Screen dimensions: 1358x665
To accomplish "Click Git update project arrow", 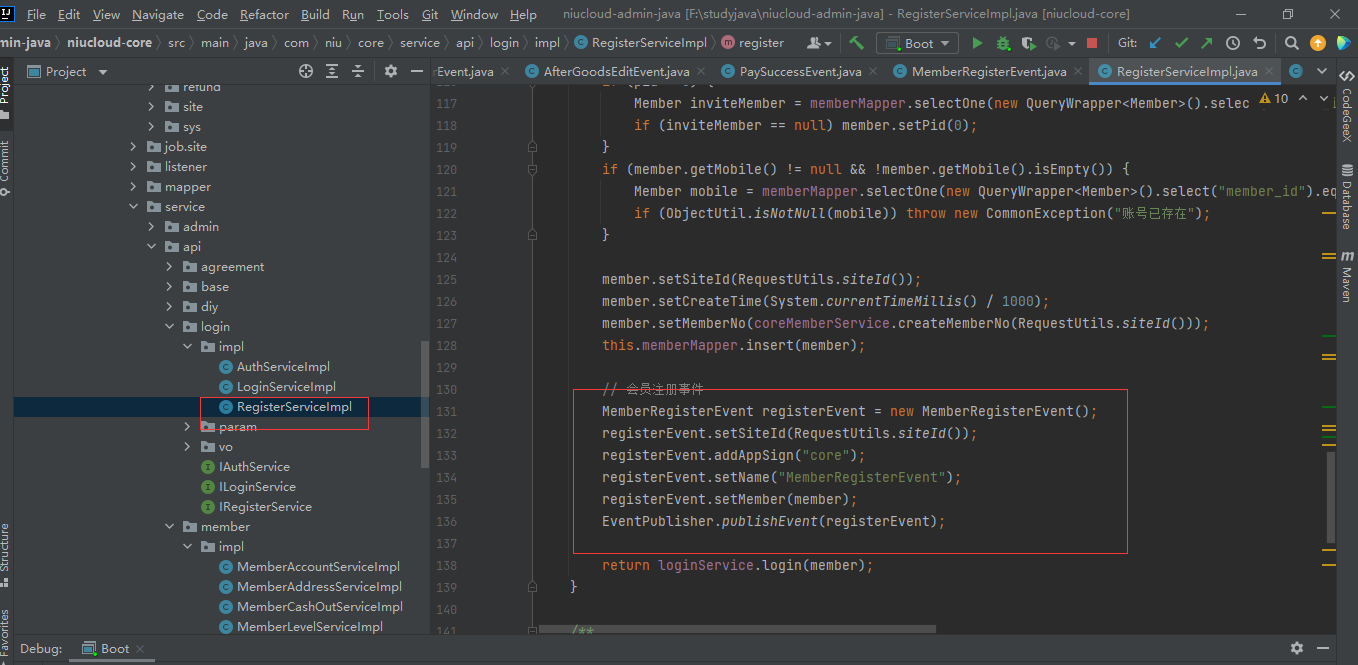I will pyautogui.click(x=1156, y=43).
